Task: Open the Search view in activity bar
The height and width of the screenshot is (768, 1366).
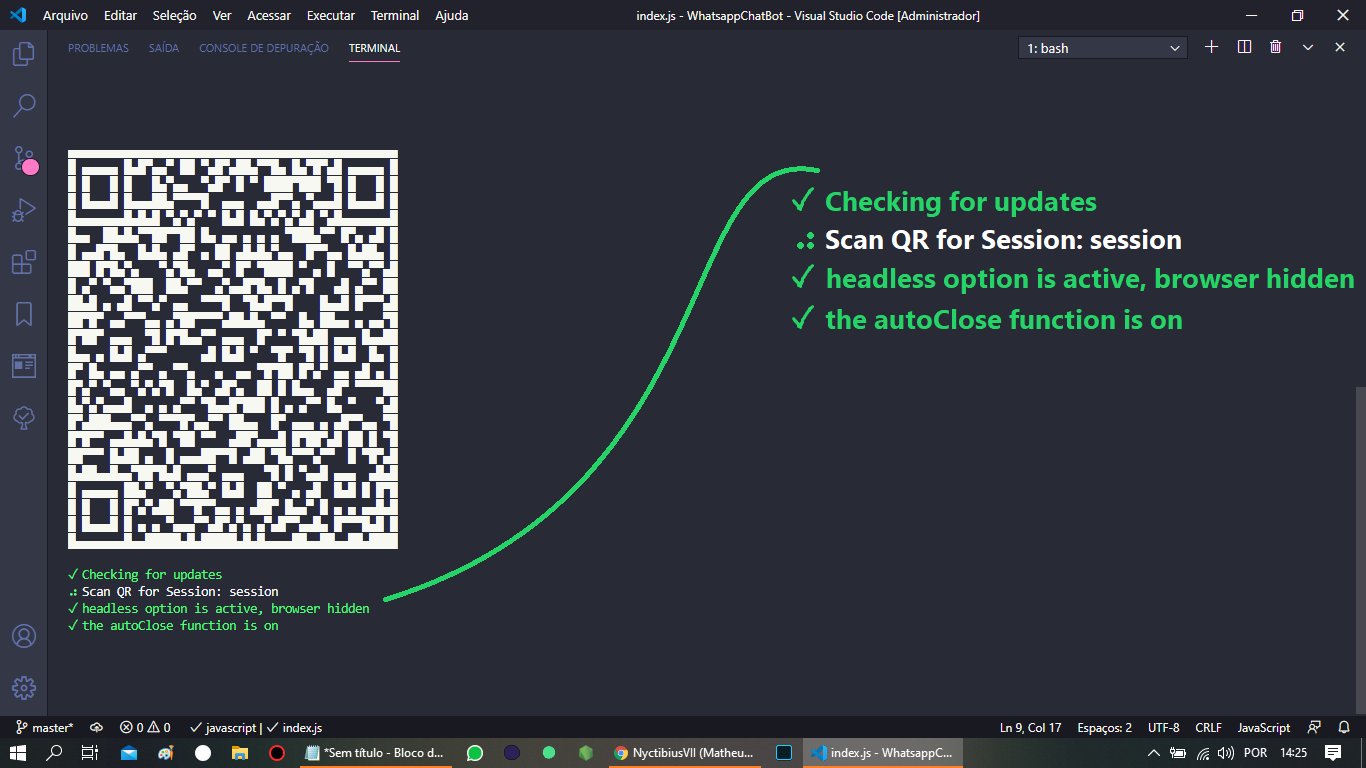Action: pos(24,105)
